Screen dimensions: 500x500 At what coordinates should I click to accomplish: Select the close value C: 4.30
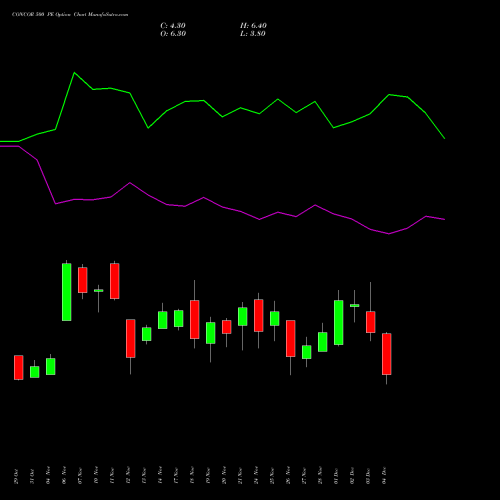173,26
